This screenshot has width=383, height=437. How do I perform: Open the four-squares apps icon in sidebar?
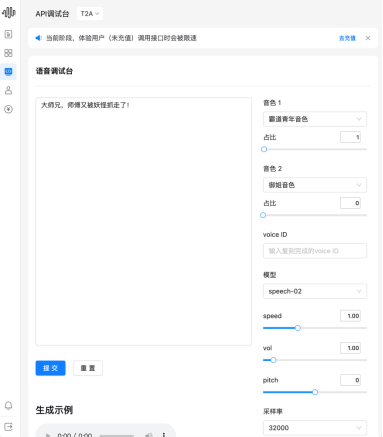pos(8,53)
